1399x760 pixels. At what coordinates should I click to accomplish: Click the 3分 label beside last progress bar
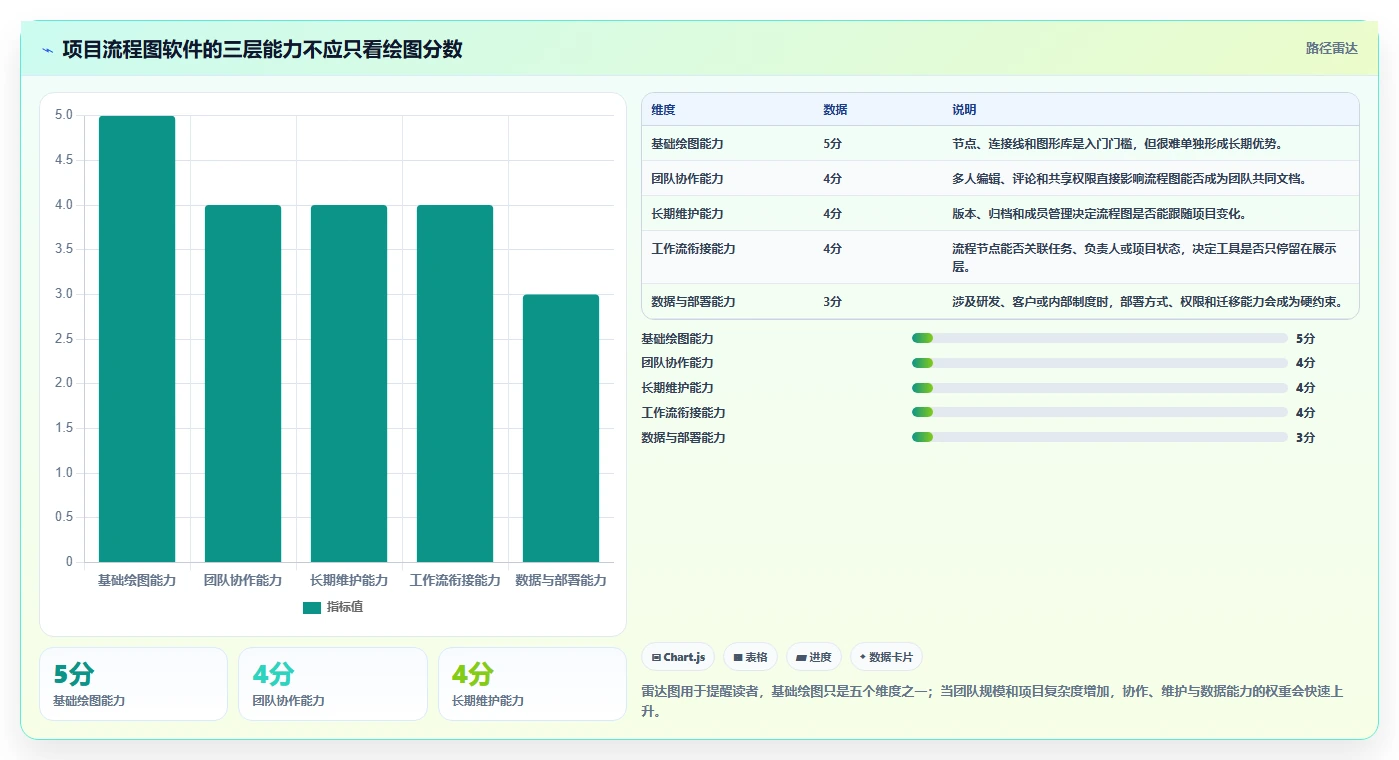(x=1305, y=438)
